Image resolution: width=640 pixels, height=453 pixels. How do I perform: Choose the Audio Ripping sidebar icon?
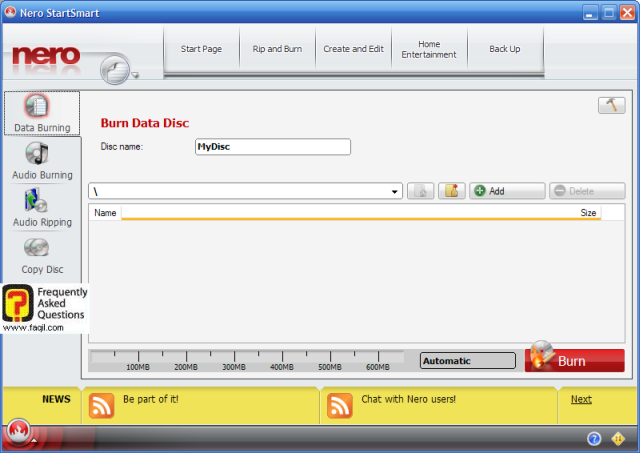click(42, 208)
